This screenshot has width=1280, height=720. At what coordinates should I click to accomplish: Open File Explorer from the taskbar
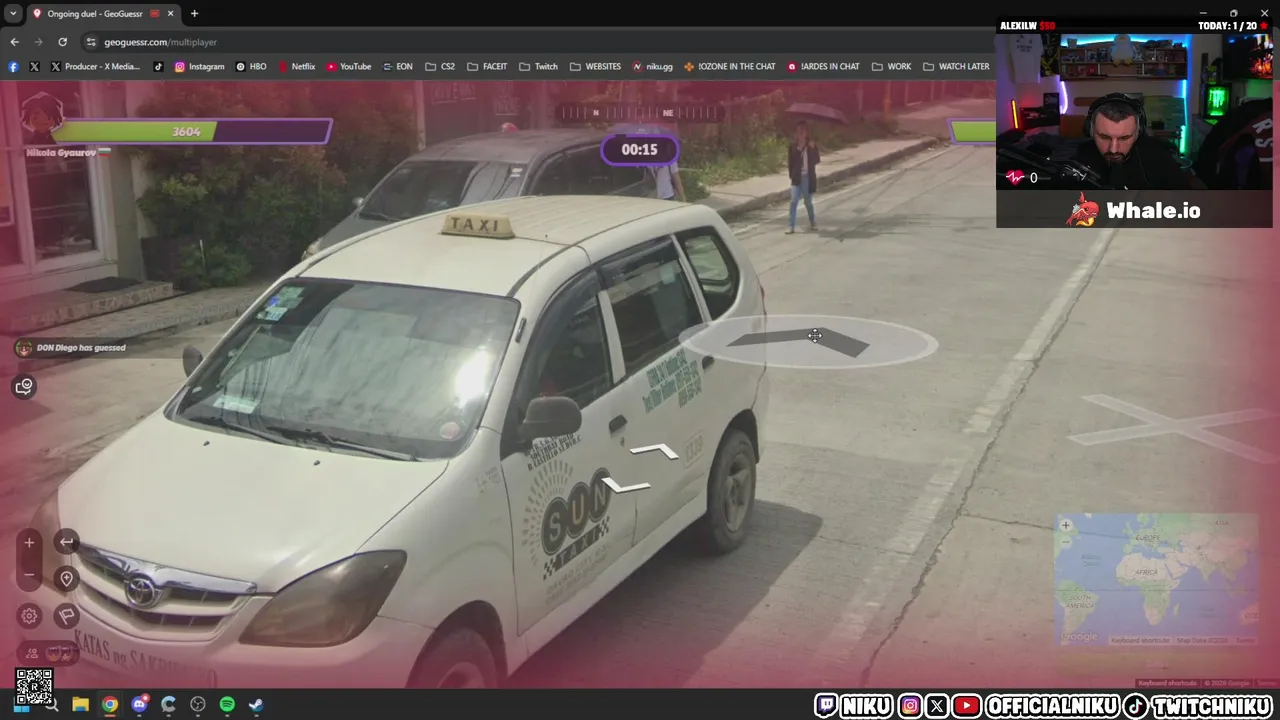pos(80,705)
